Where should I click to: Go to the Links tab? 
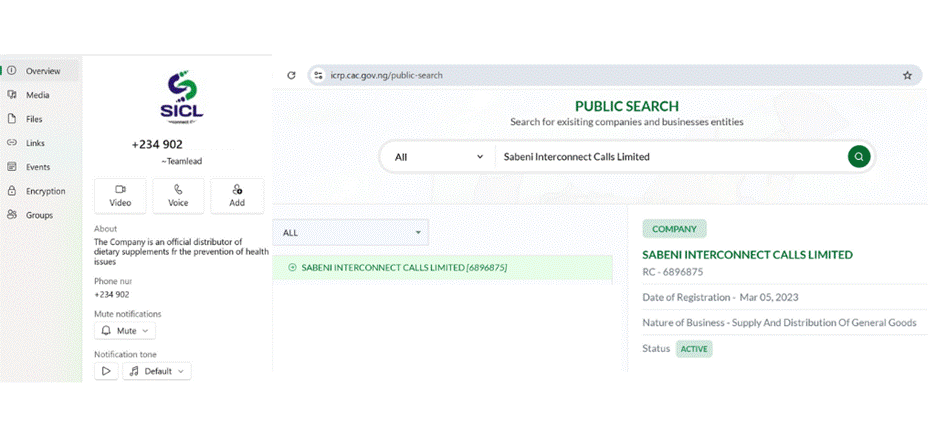35,143
